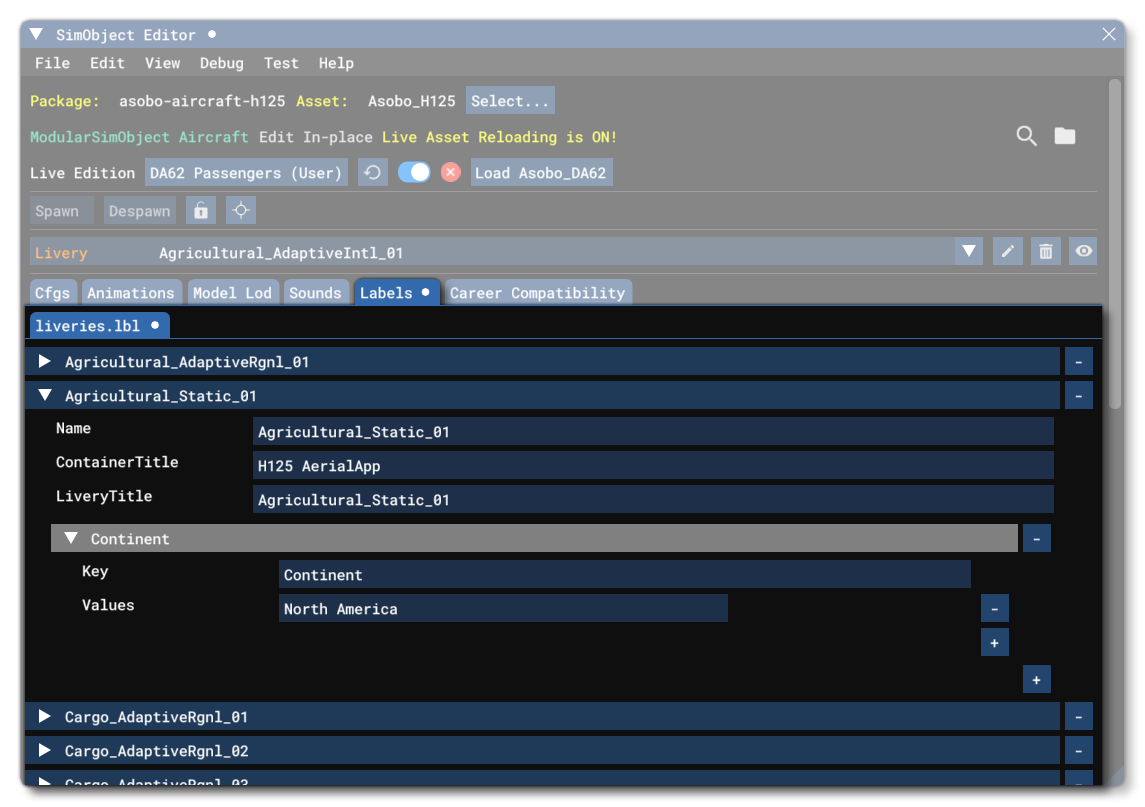Screen dimensions: 1145x807
Task: Toggle the Live Edition switch off
Action: click(x=414, y=173)
